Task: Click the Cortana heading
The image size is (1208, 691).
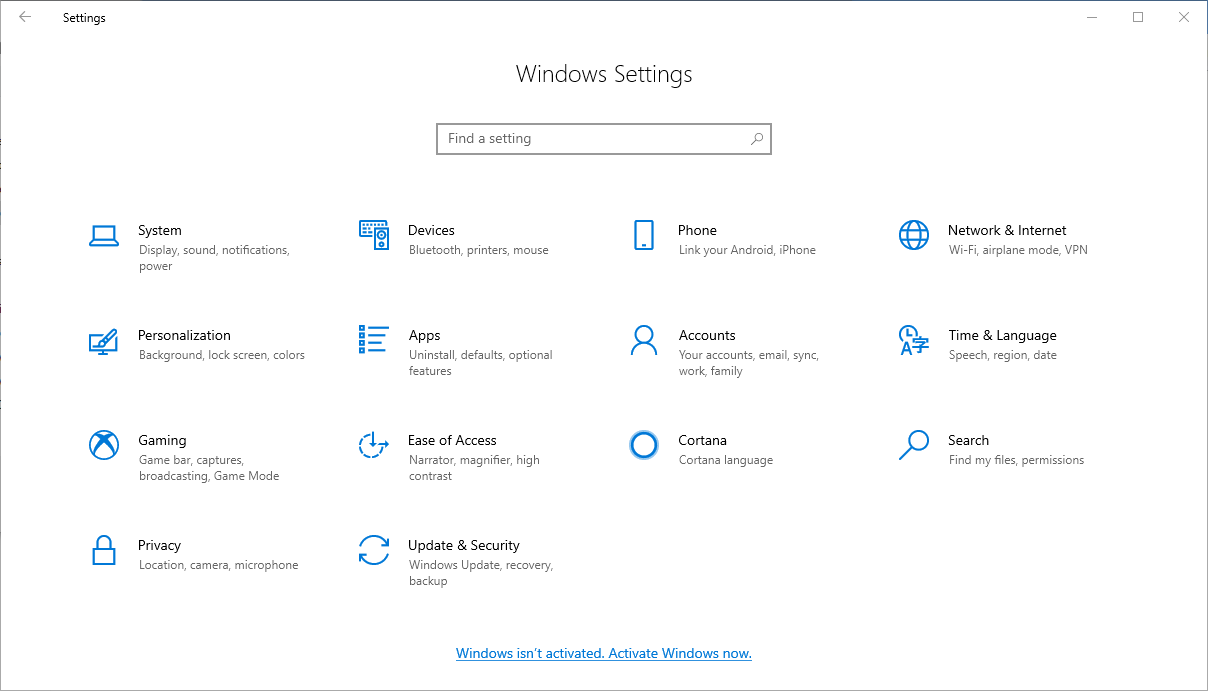Action: pos(702,440)
